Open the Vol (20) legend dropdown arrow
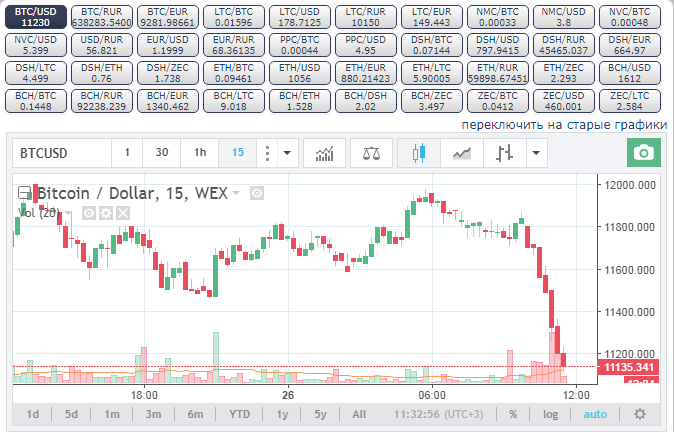The image size is (674, 432). pos(68,213)
